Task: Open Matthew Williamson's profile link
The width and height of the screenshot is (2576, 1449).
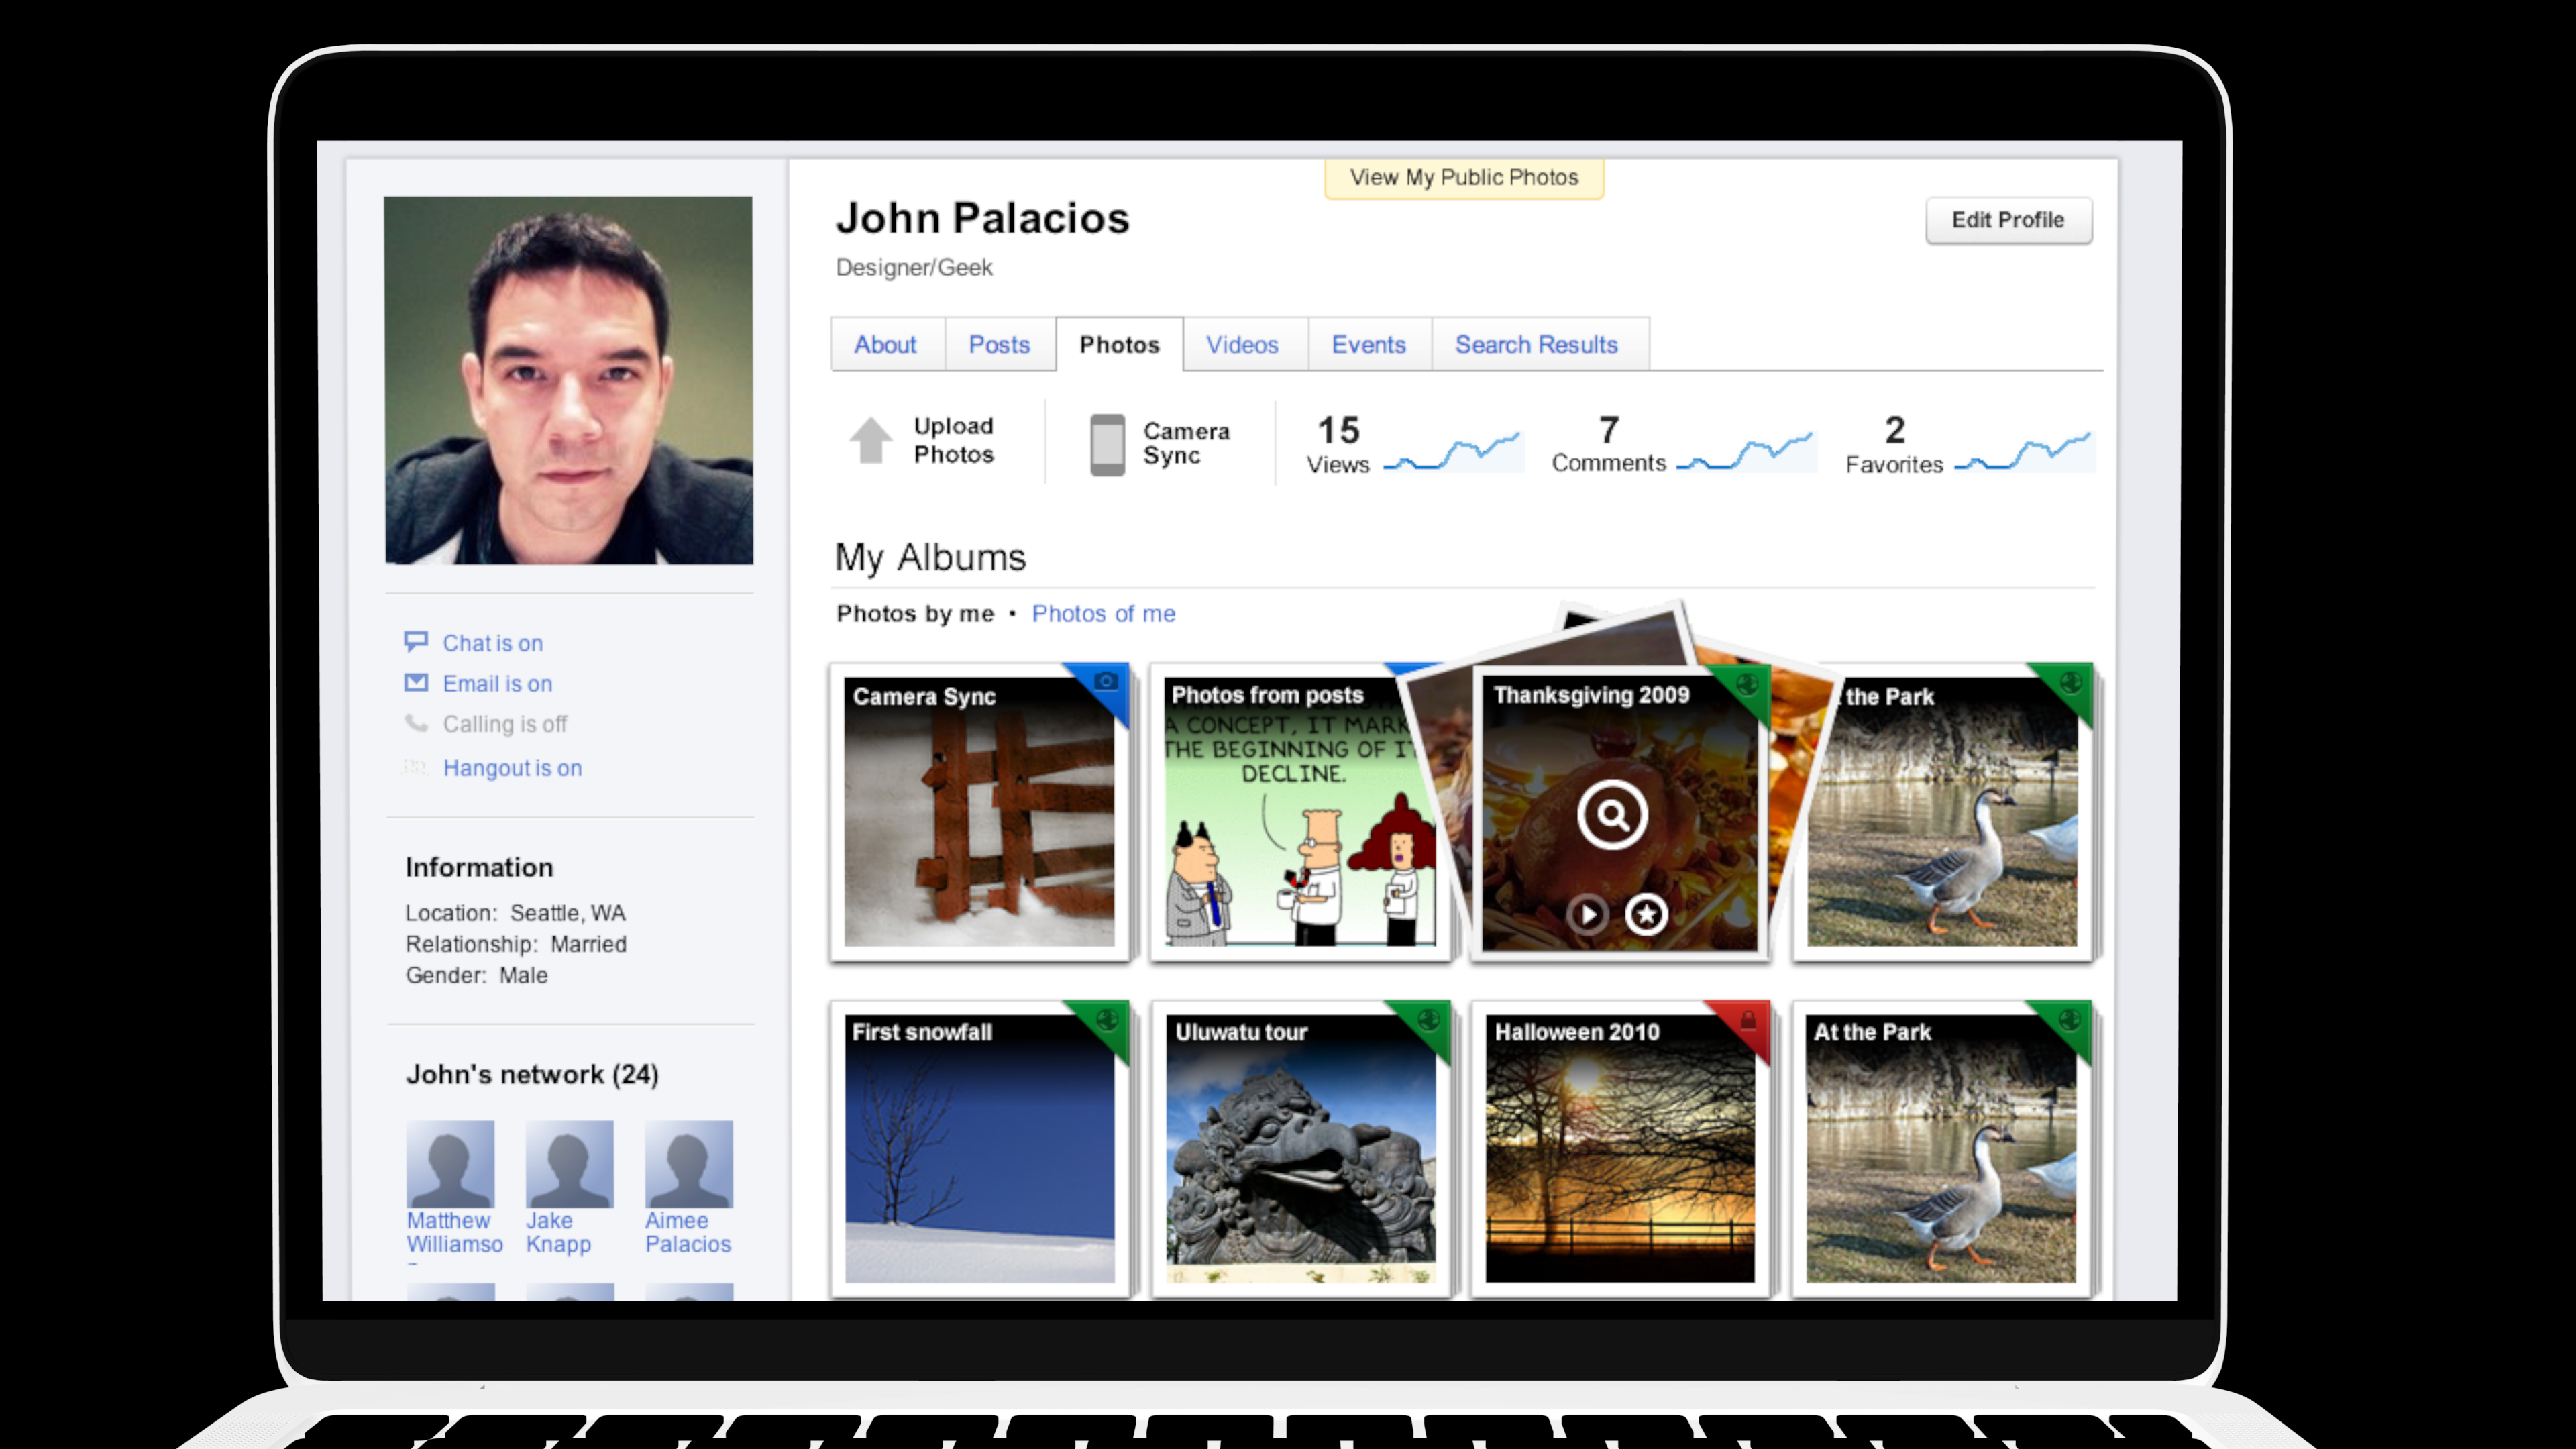Action: pos(454,1232)
